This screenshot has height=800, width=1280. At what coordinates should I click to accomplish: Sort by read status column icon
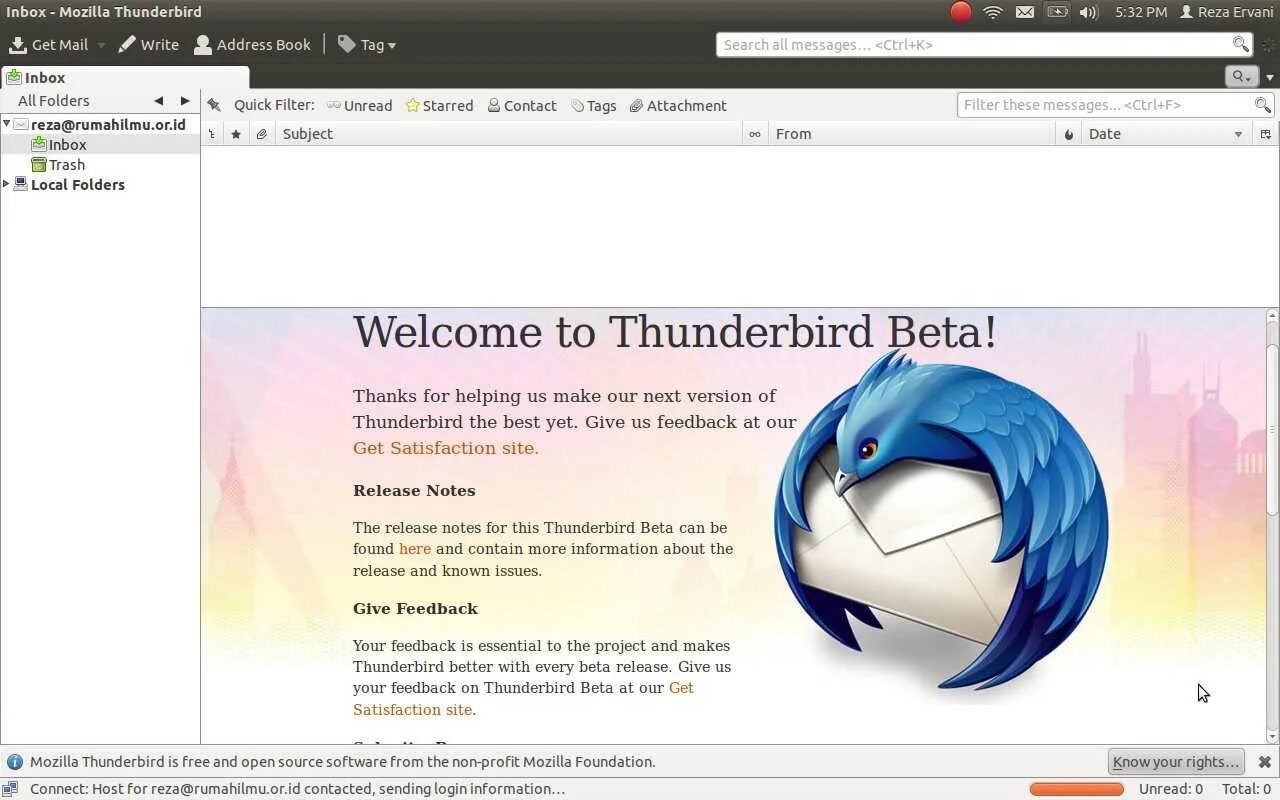pyautogui.click(x=755, y=134)
